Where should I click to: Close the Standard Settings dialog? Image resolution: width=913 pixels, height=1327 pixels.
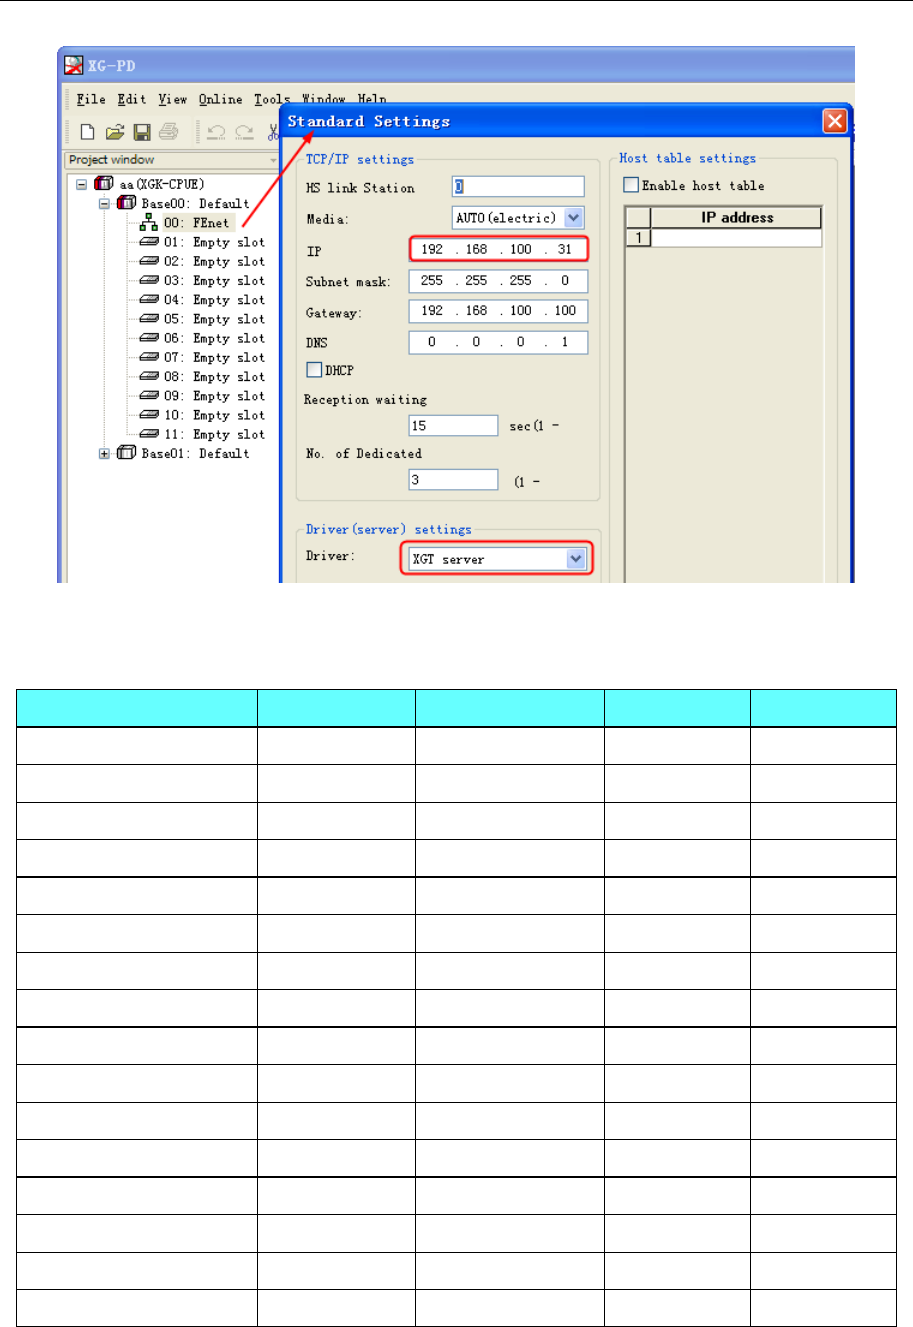[x=835, y=122]
